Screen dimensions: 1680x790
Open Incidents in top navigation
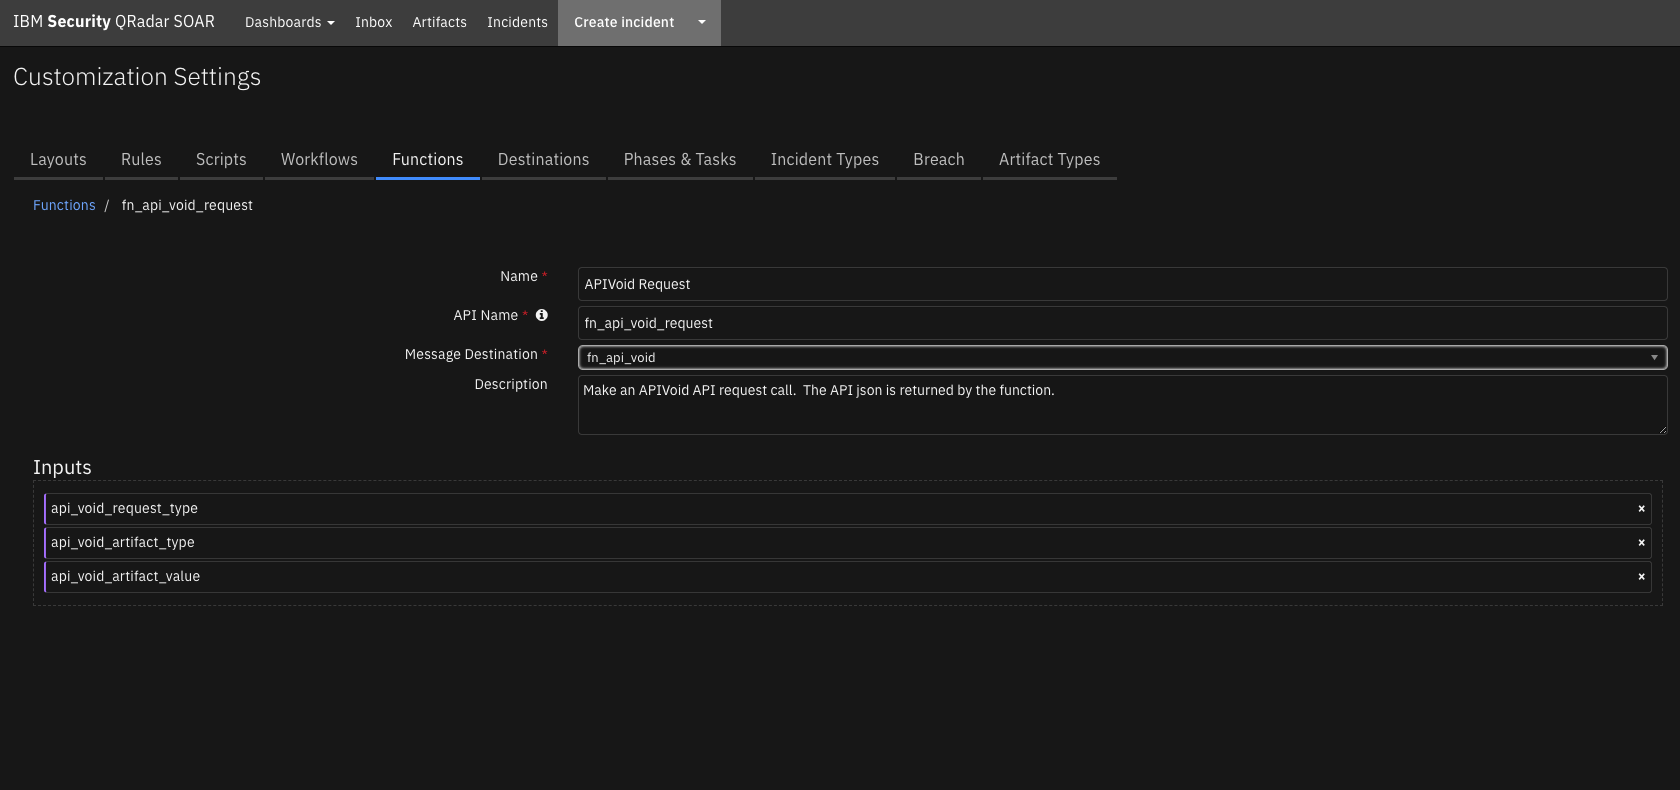[x=517, y=22]
